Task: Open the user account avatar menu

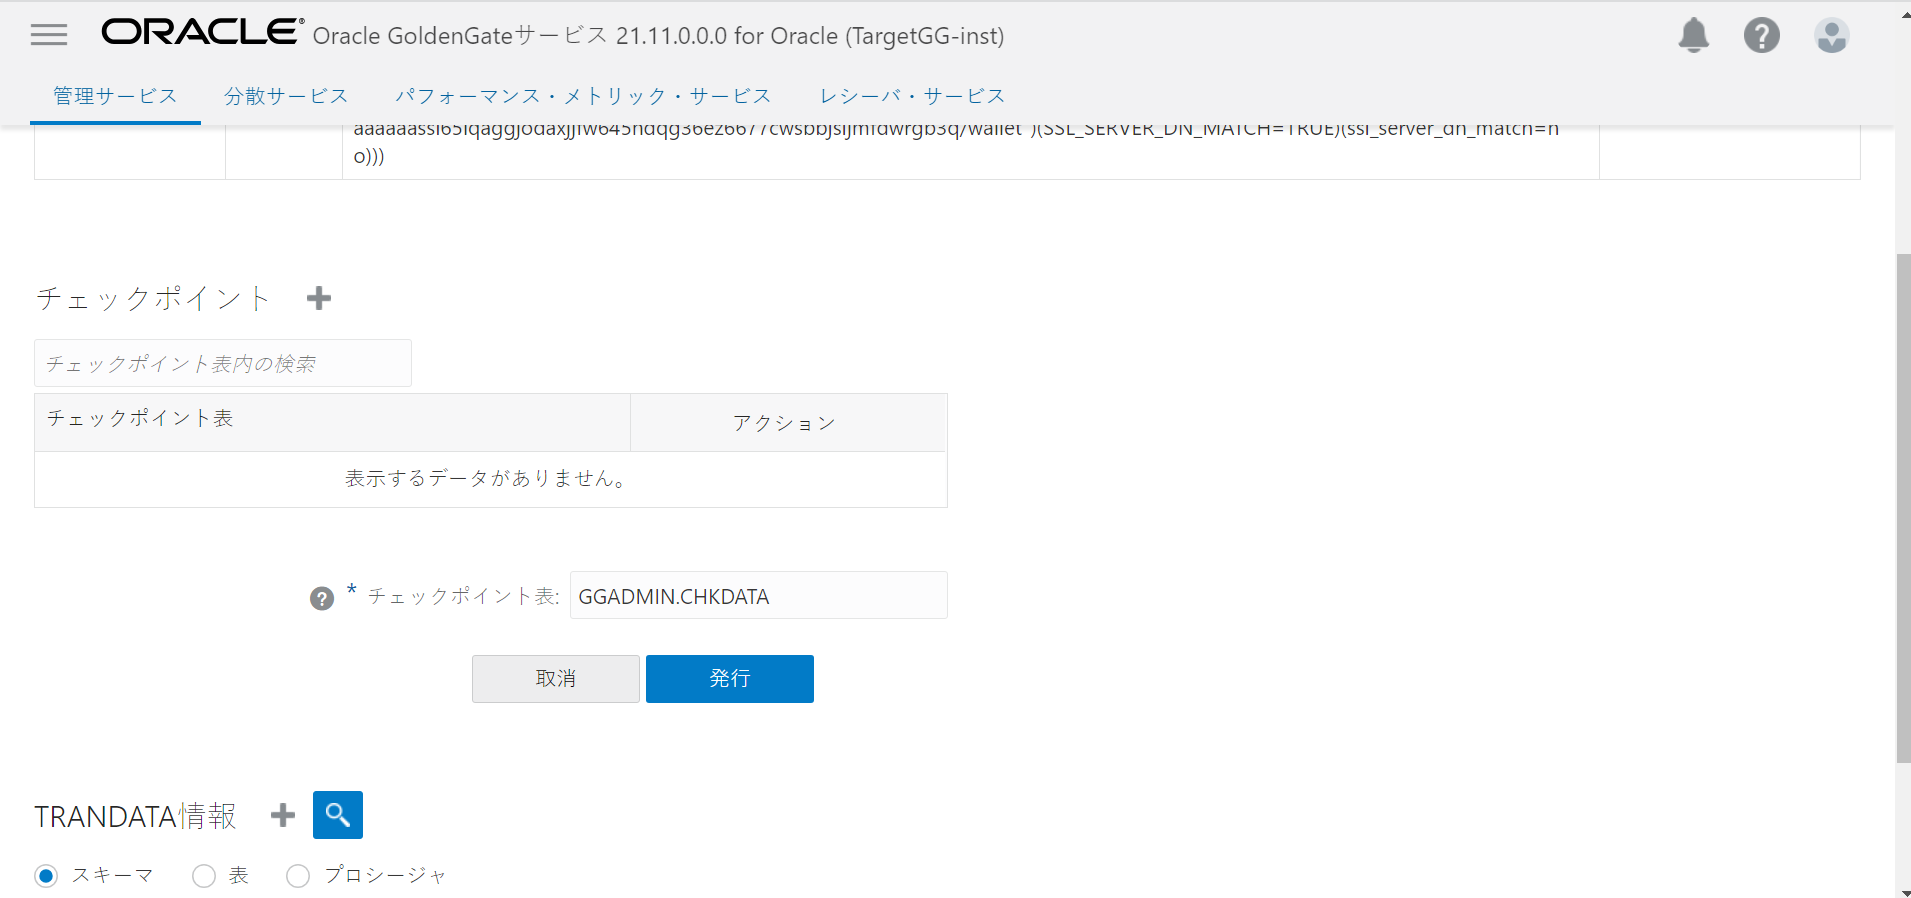Action: (x=1831, y=35)
